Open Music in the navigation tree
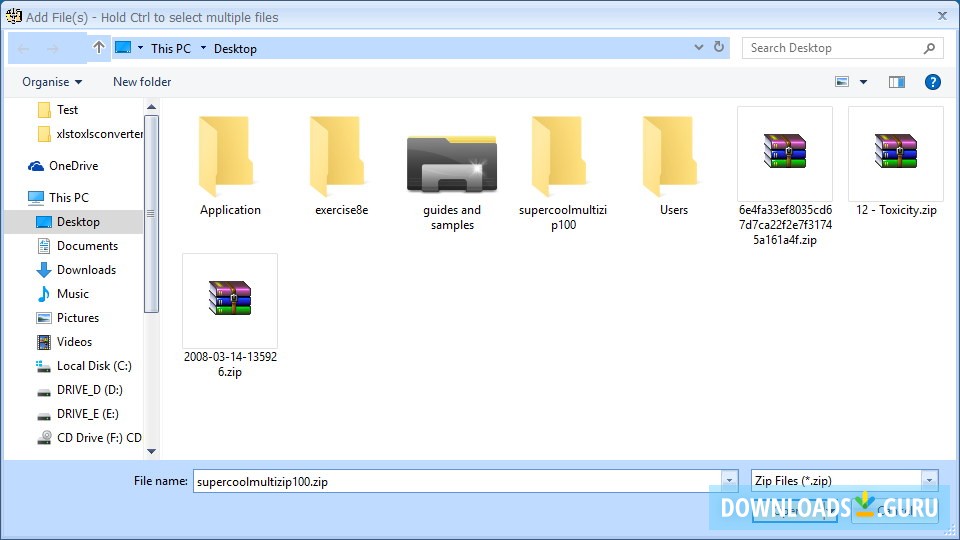The width and height of the screenshot is (960, 540). click(x=63, y=294)
